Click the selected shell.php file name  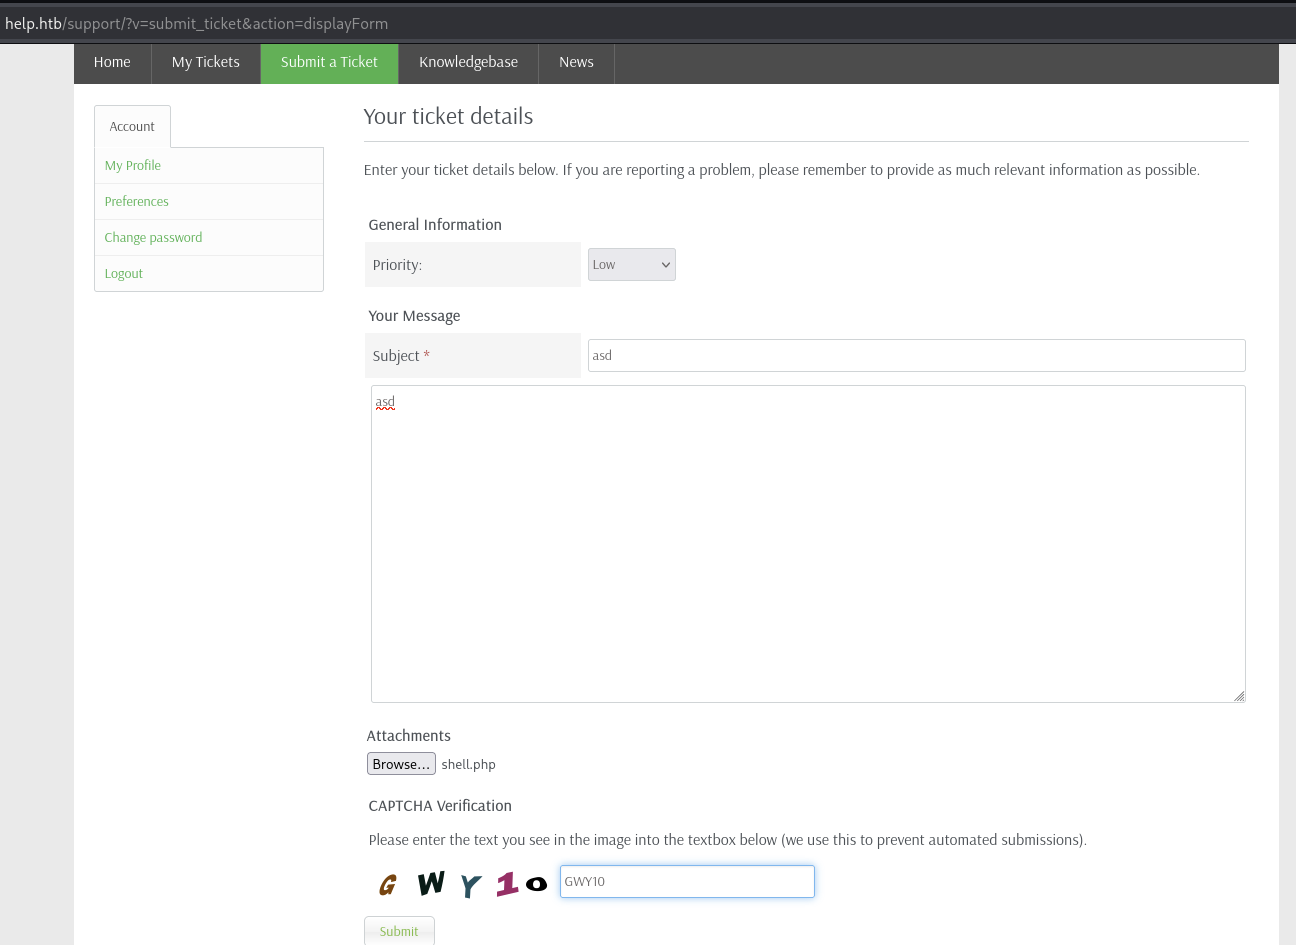(469, 765)
